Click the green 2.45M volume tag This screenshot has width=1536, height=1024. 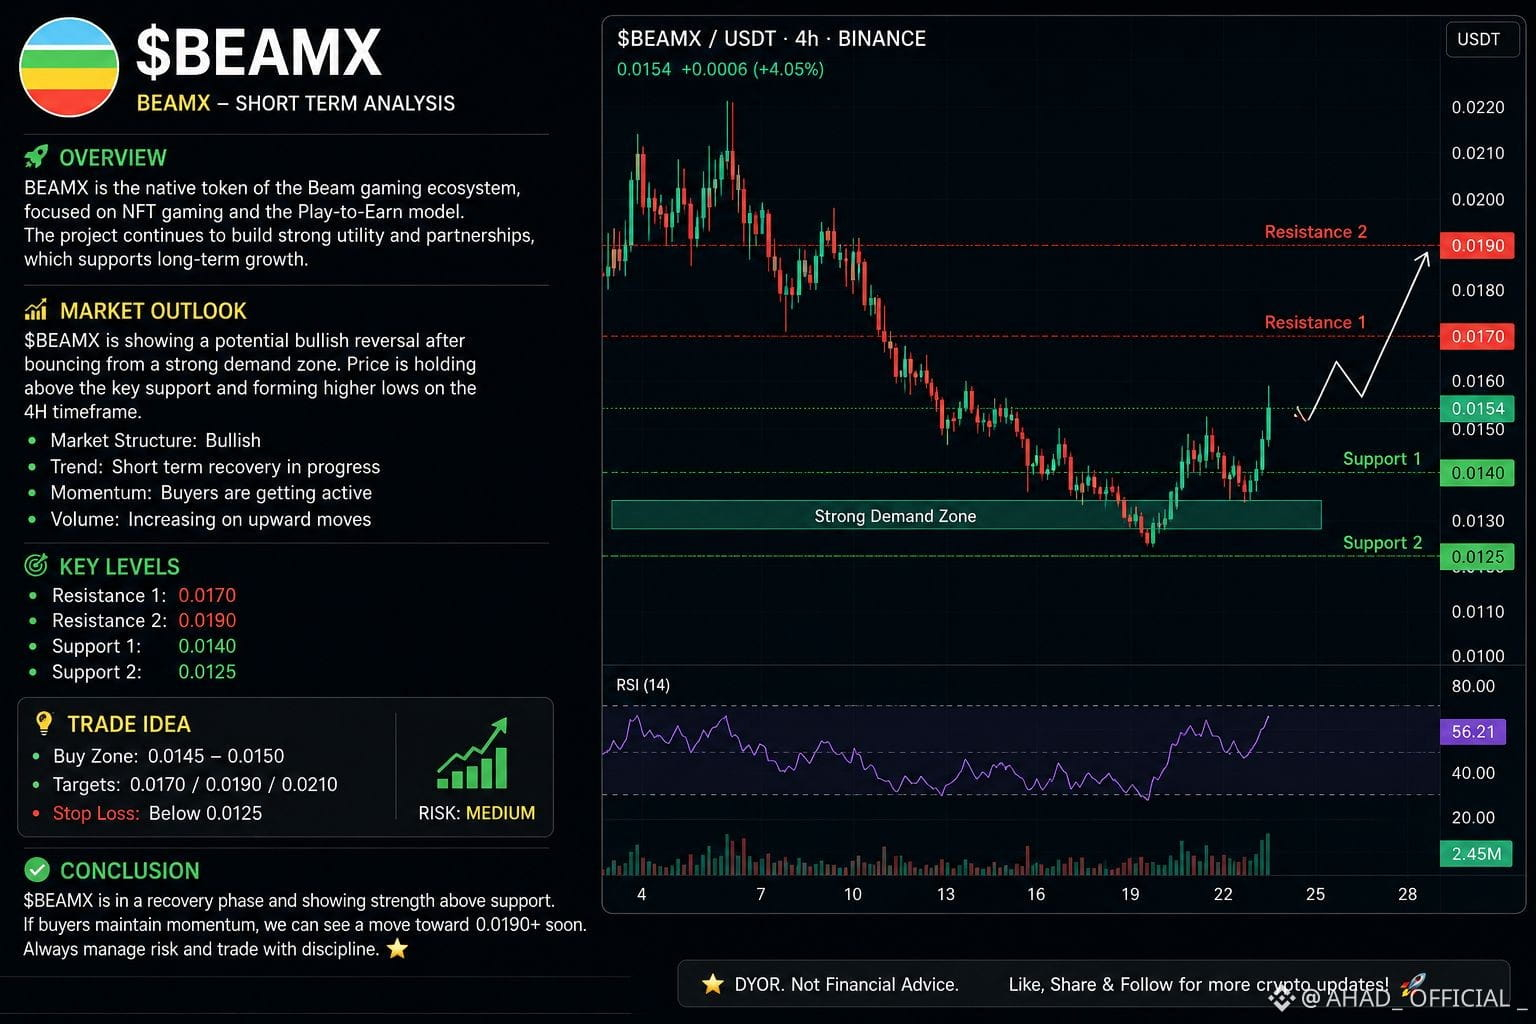click(x=1476, y=854)
